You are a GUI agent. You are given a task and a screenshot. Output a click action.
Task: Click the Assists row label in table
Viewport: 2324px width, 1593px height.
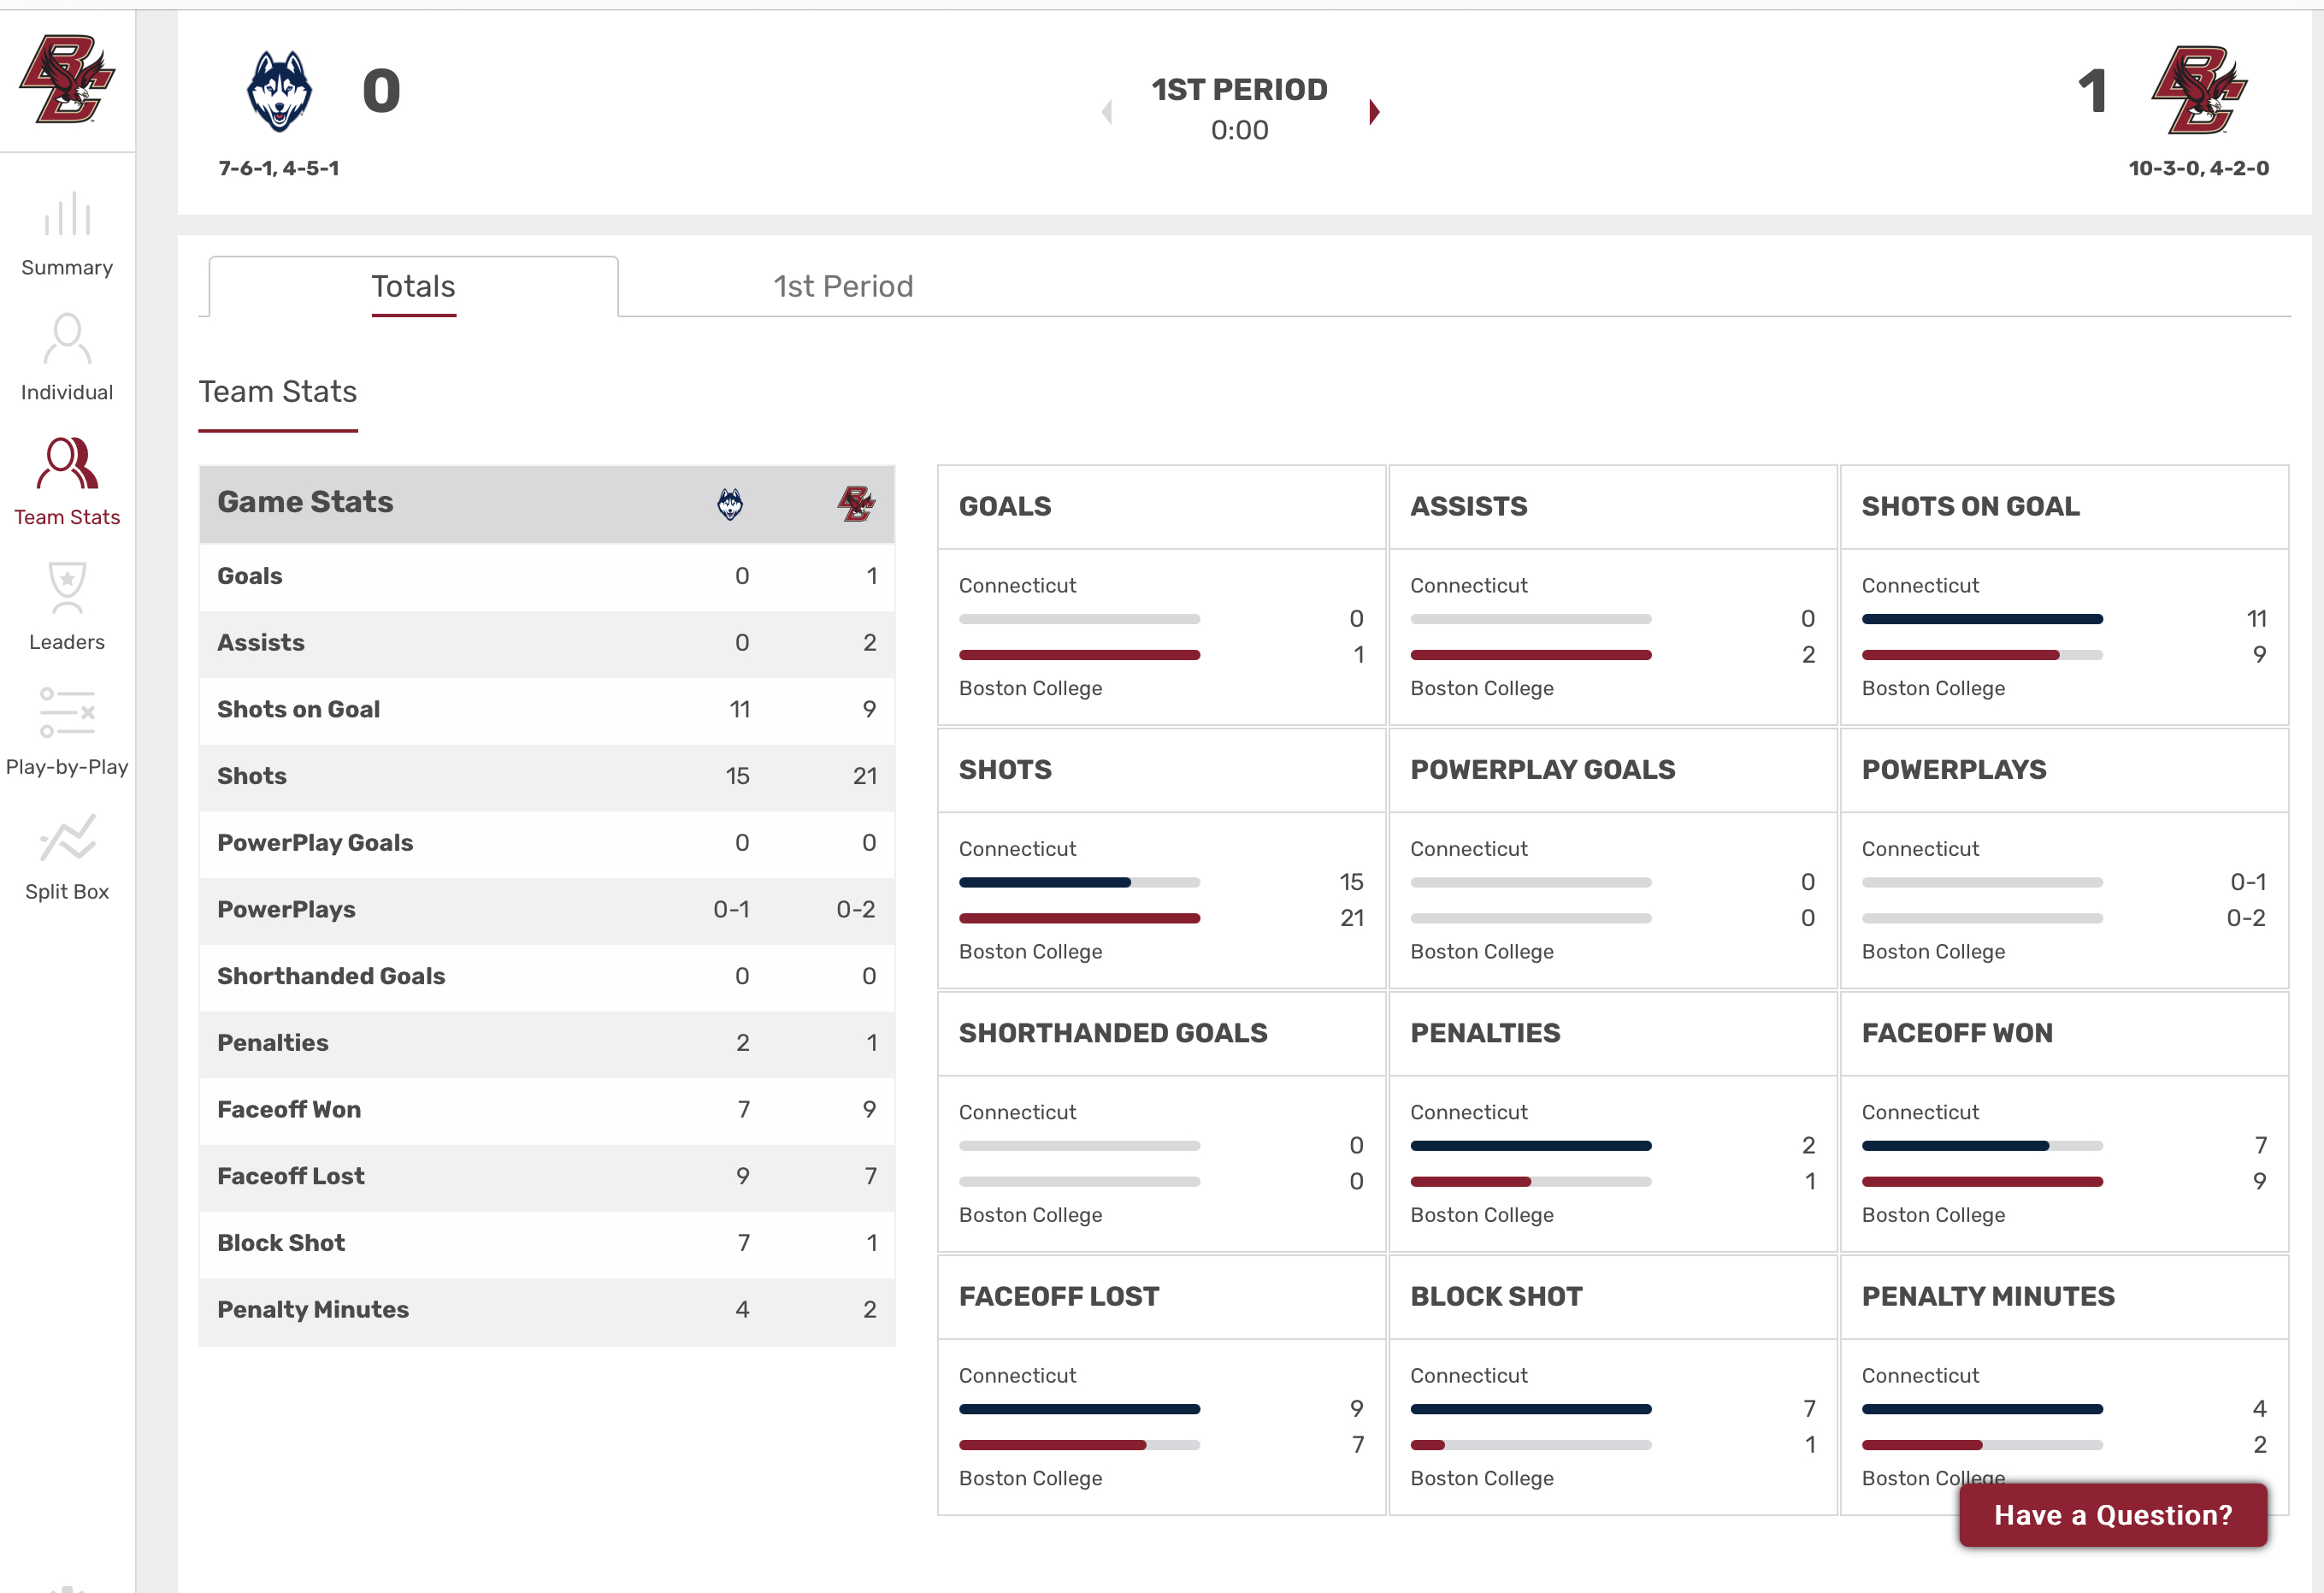coord(260,643)
